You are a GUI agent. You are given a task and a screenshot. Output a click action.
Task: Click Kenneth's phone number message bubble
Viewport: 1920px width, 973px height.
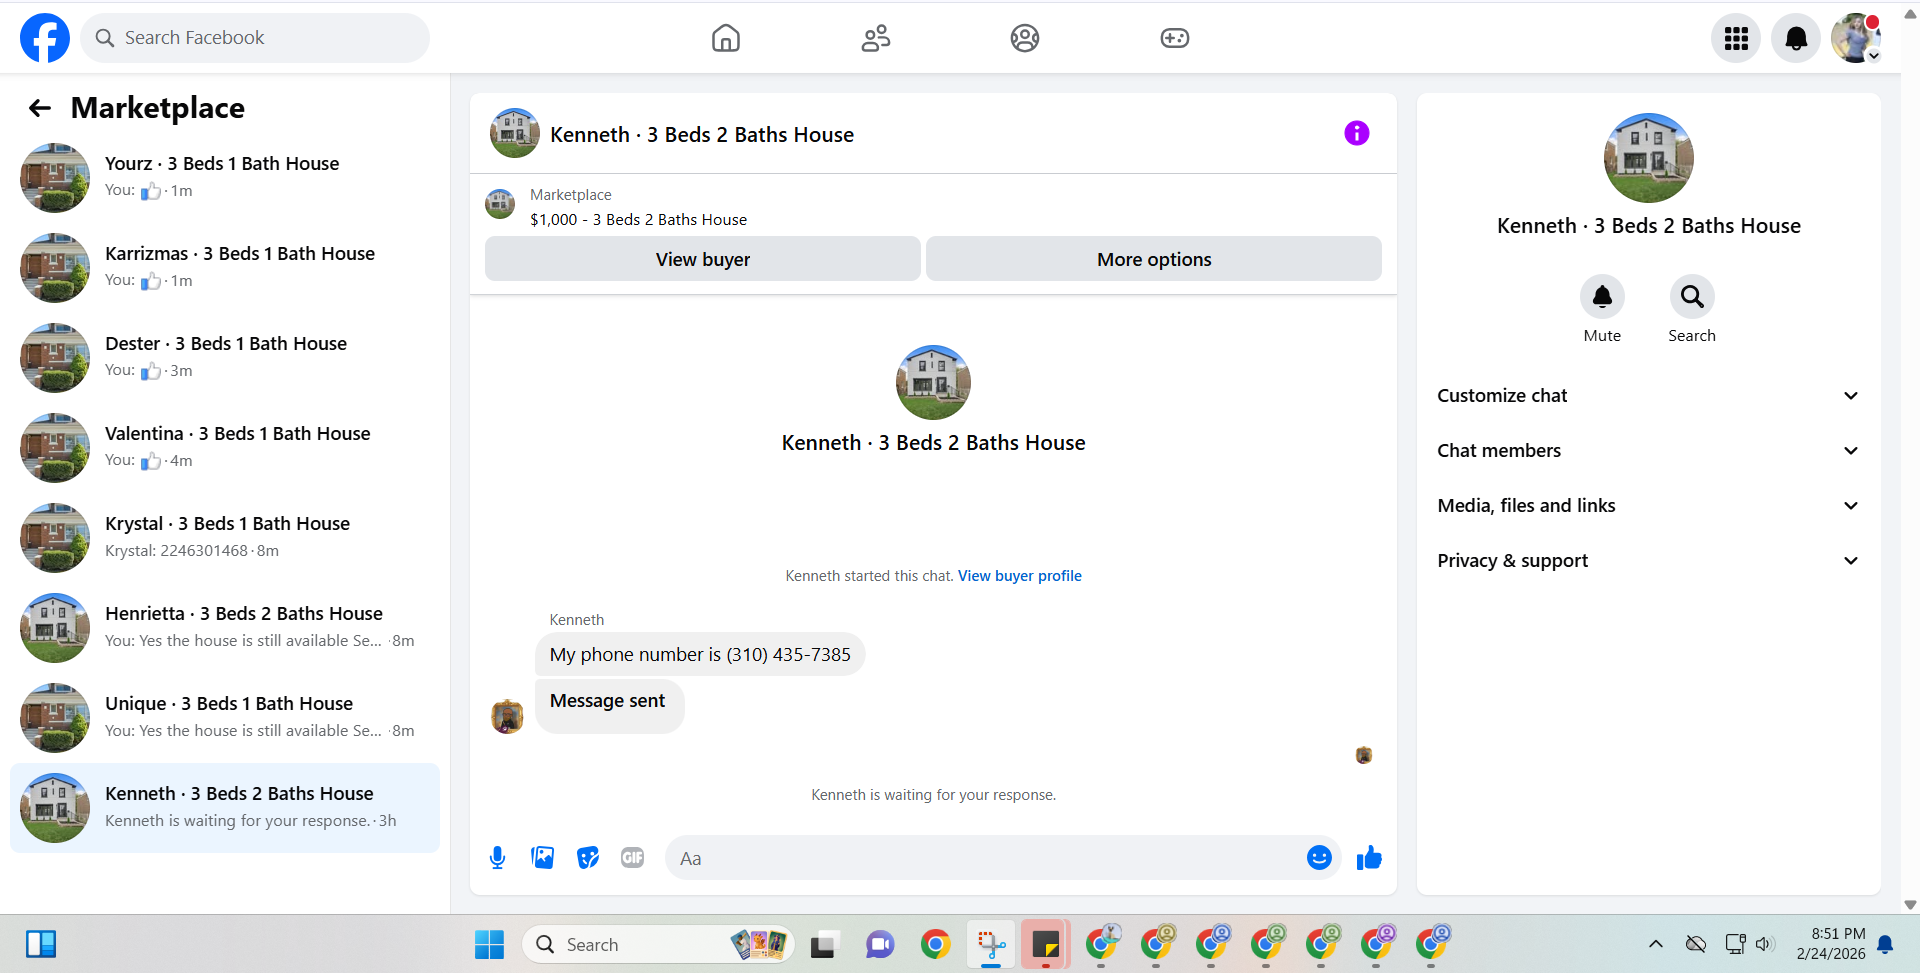(700, 654)
